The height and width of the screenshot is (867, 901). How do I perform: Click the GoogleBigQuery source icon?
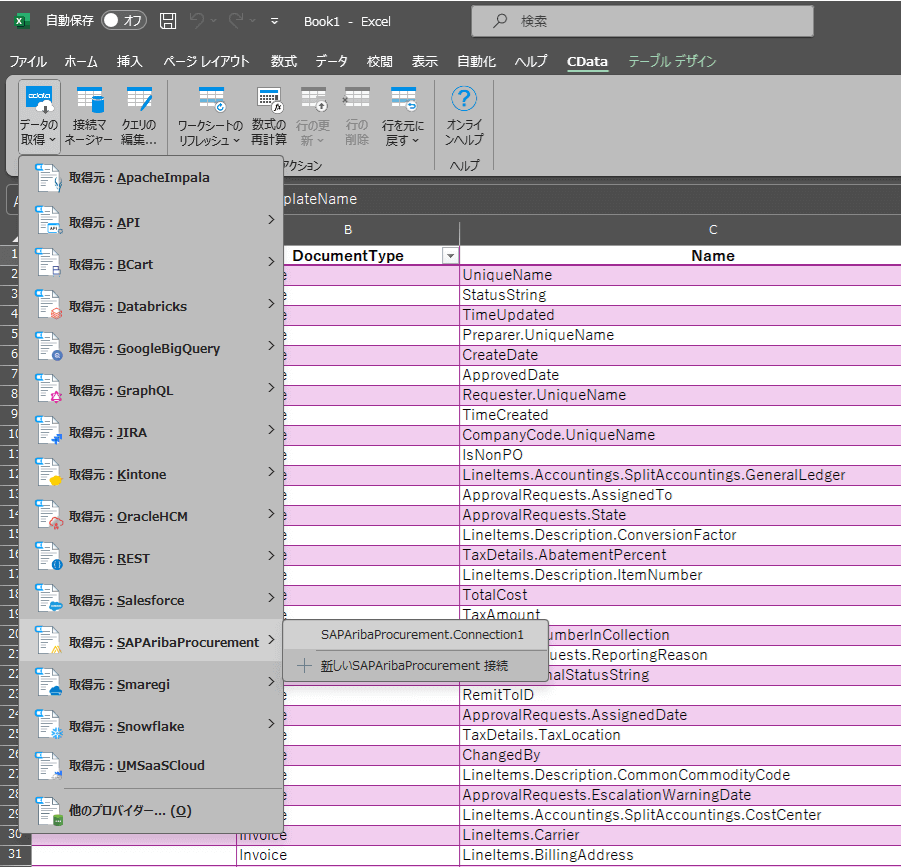pyautogui.click(x=48, y=347)
